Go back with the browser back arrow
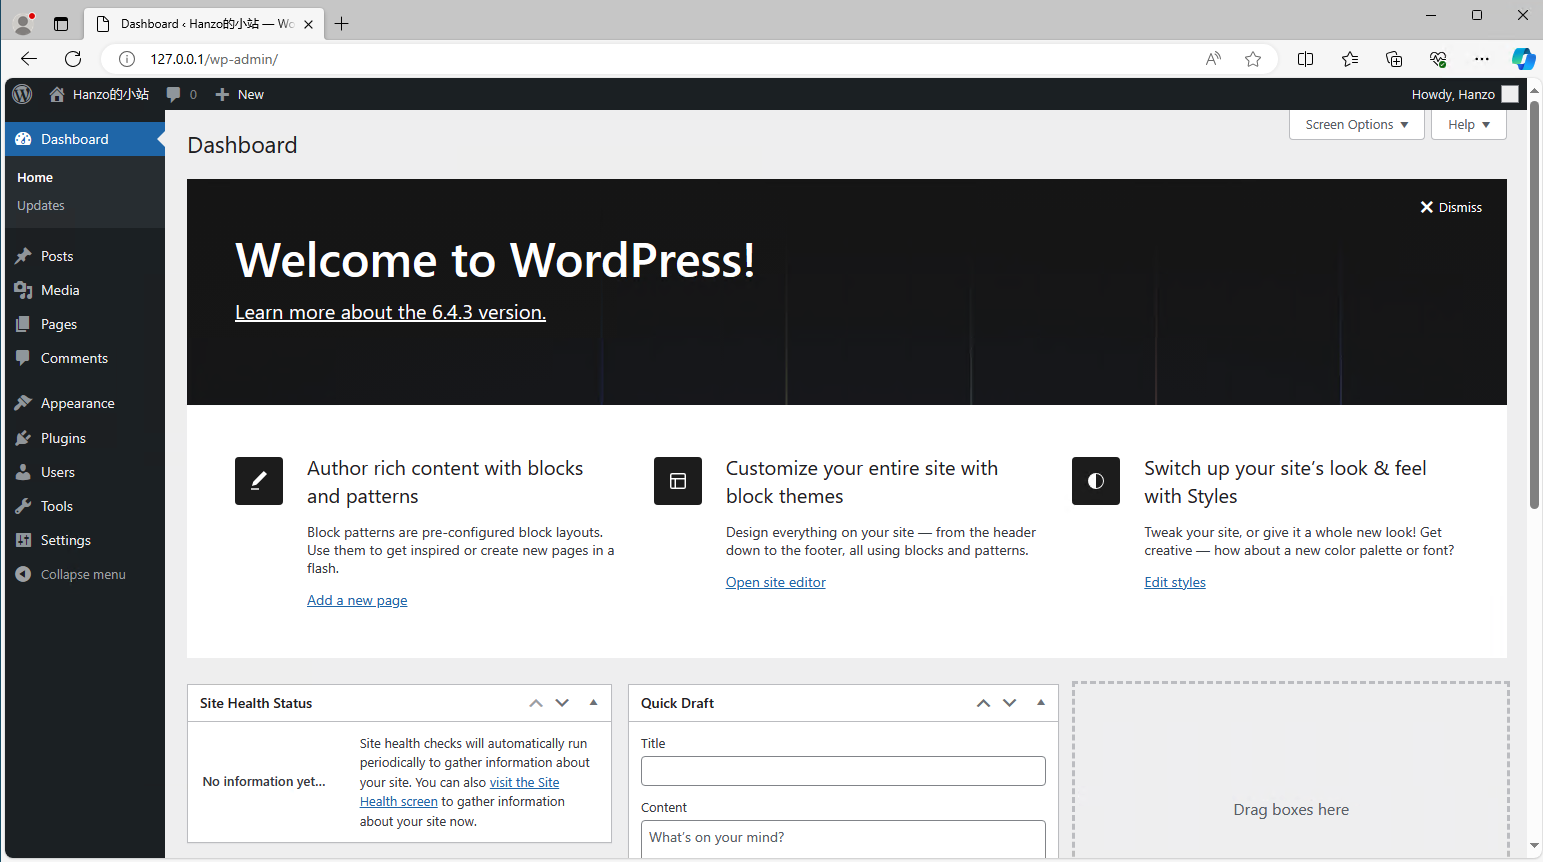Screen dimensions: 1543x862 [x=28, y=59]
